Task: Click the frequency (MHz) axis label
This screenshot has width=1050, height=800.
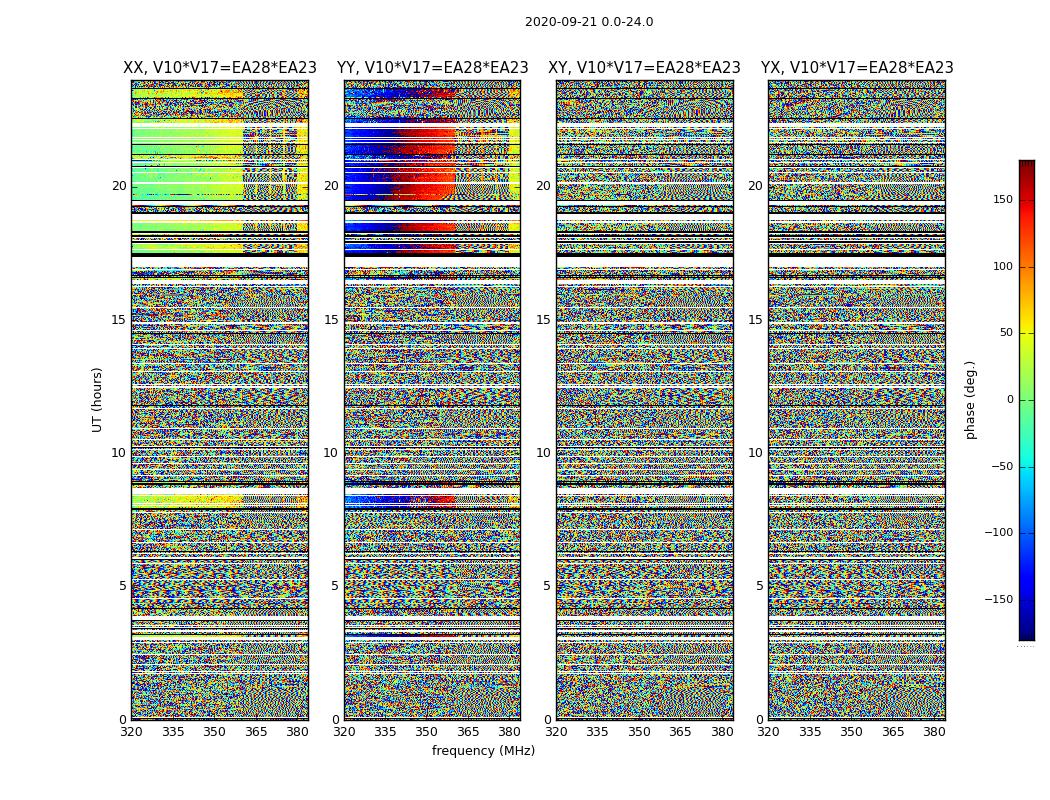Action: coord(483,750)
